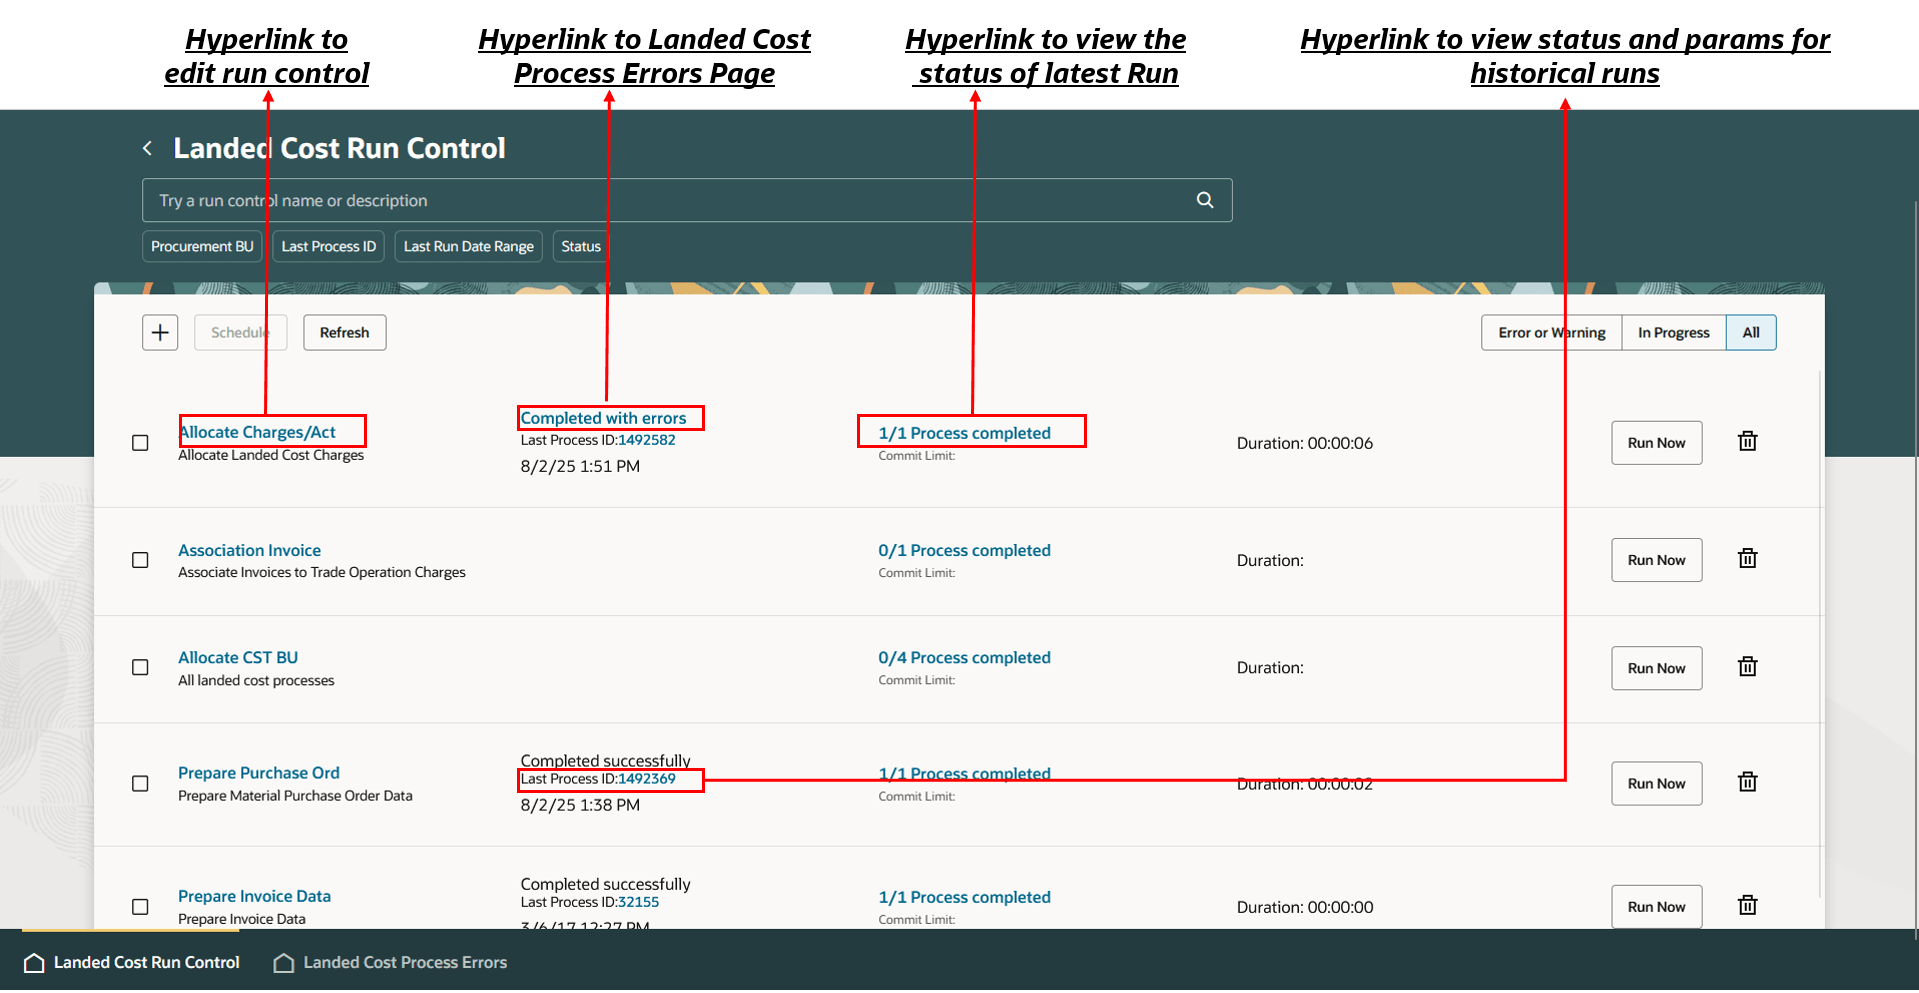Viewport: 1919px width, 993px height.
Task: Open the Status filter chip
Action: point(581,246)
